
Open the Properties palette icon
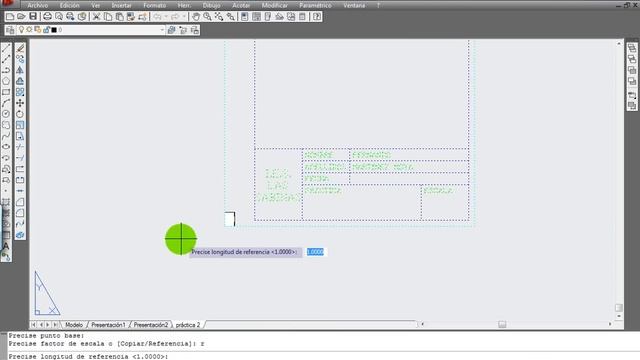[x=244, y=17]
